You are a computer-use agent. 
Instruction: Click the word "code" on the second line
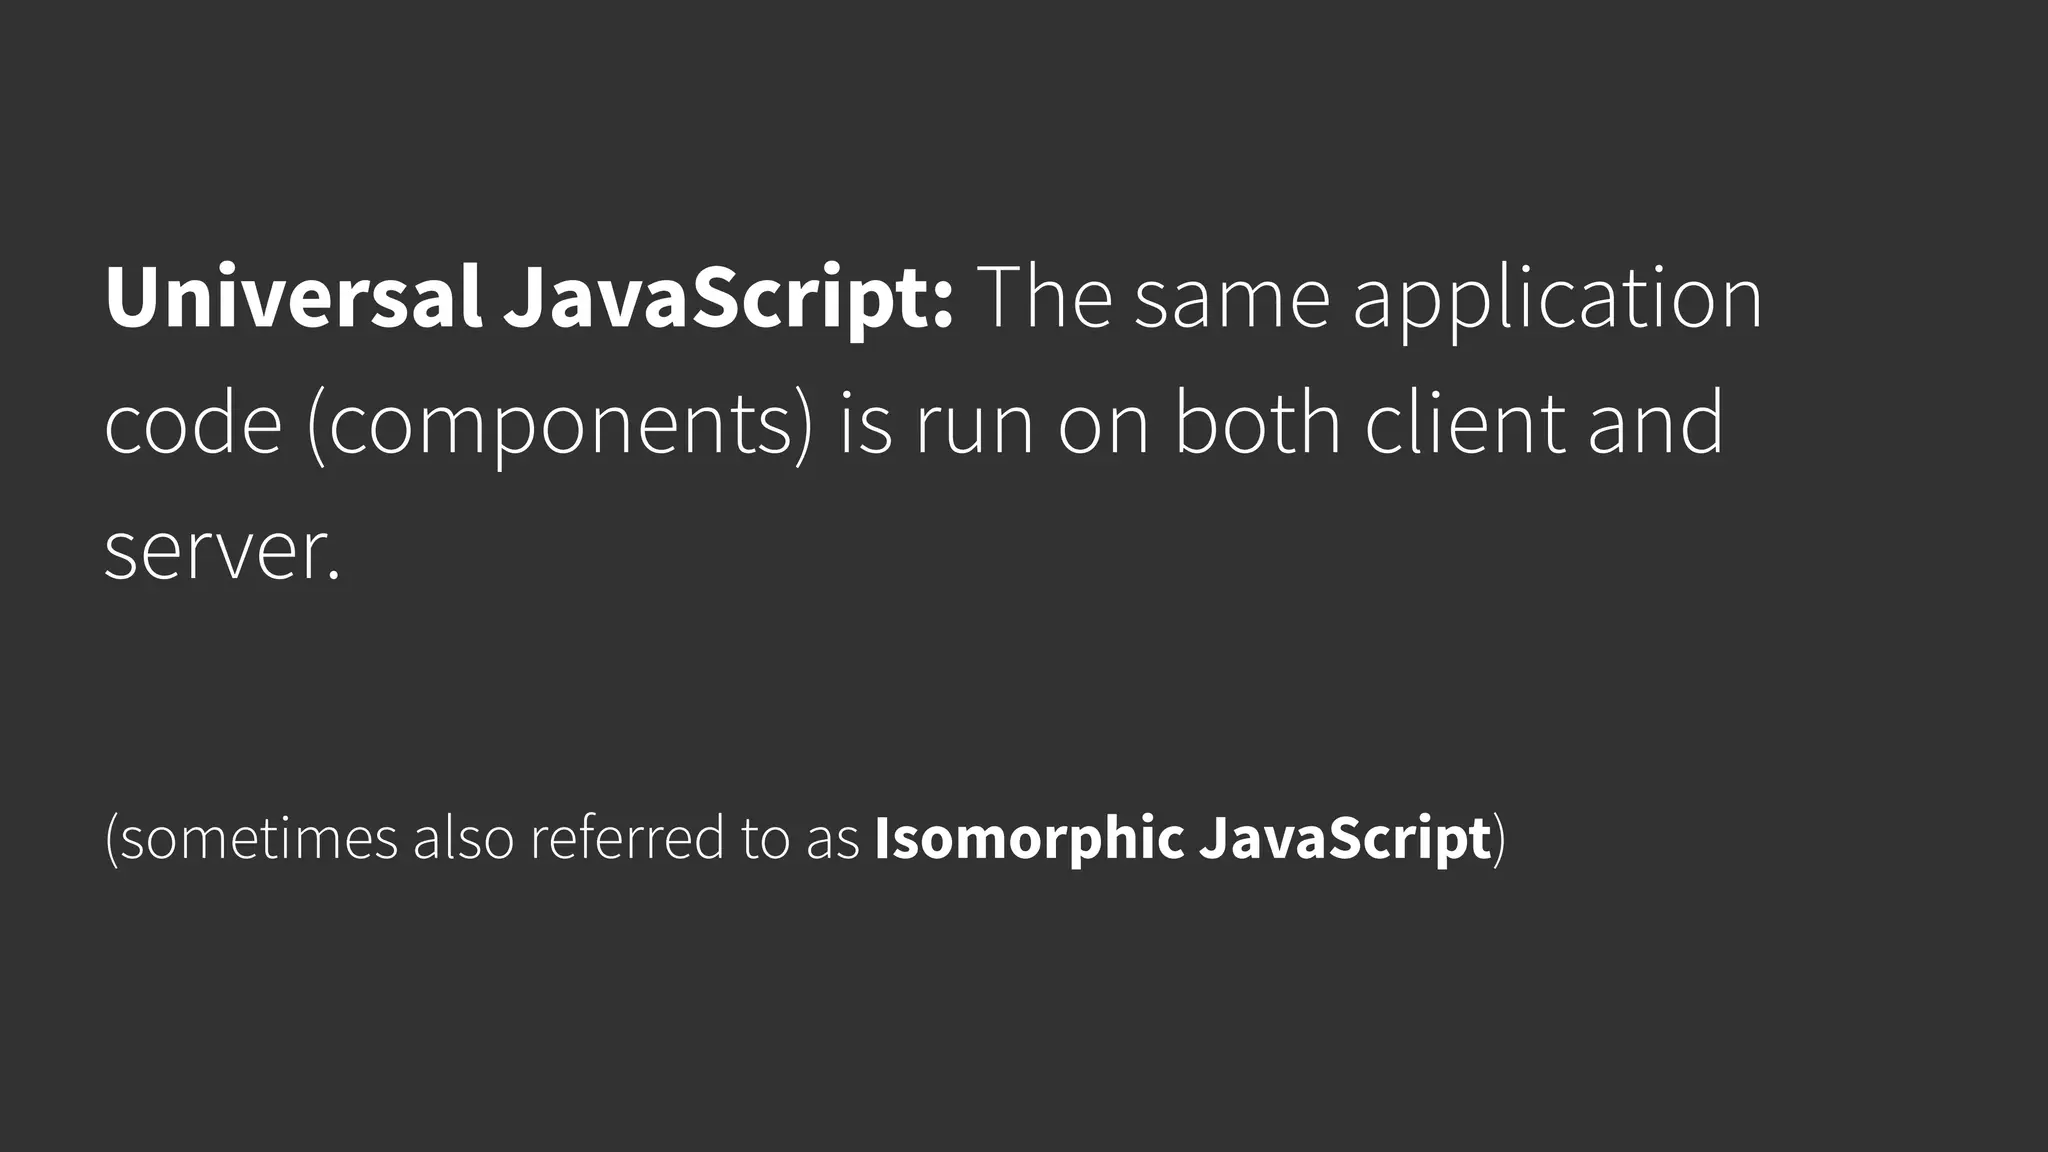coord(193,424)
